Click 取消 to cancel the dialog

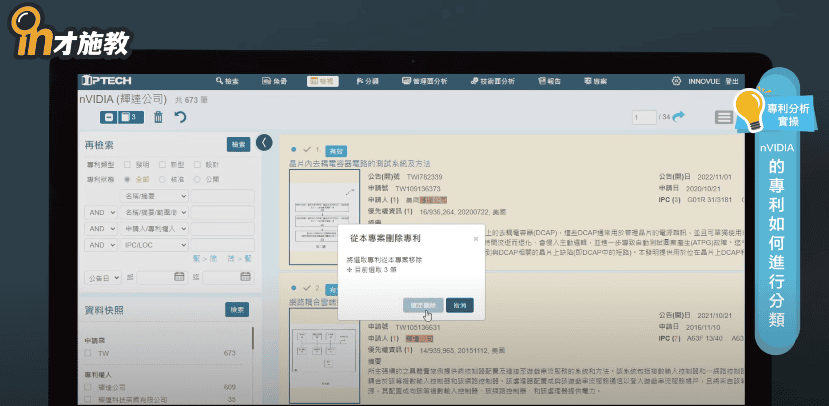[459, 304]
